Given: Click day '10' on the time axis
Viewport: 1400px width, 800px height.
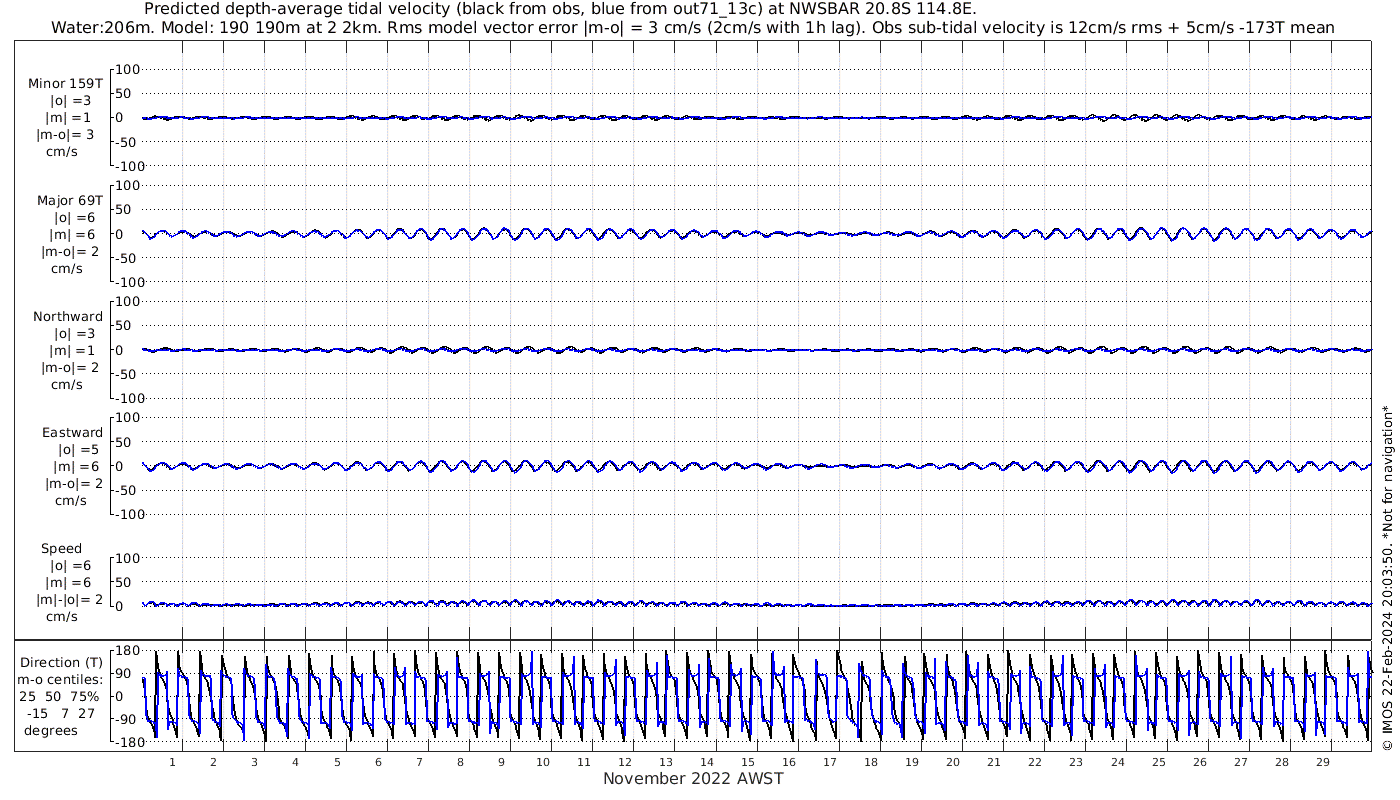Looking at the screenshot, I should pyautogui.click(x=543, y=762).
